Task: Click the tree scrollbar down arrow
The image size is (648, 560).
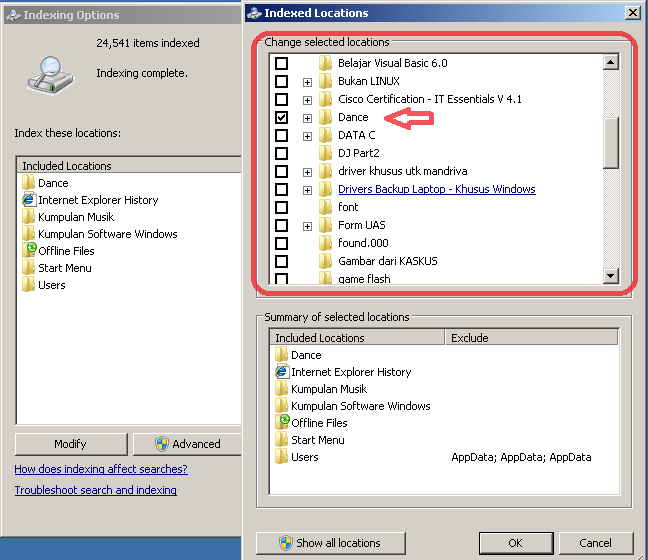Action: [611, 276]
